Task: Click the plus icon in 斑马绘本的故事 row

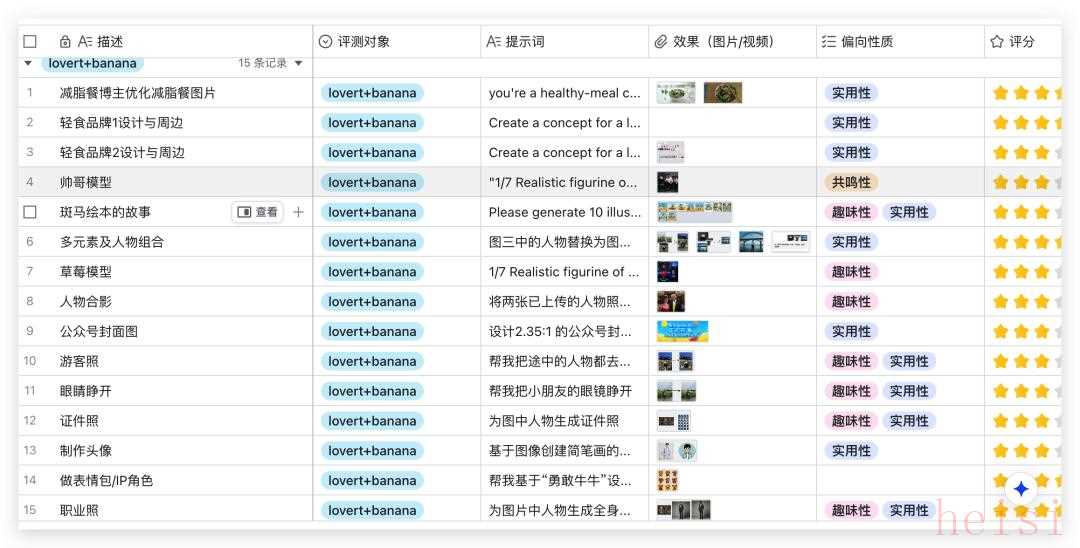Action: (x=298, y=212)
